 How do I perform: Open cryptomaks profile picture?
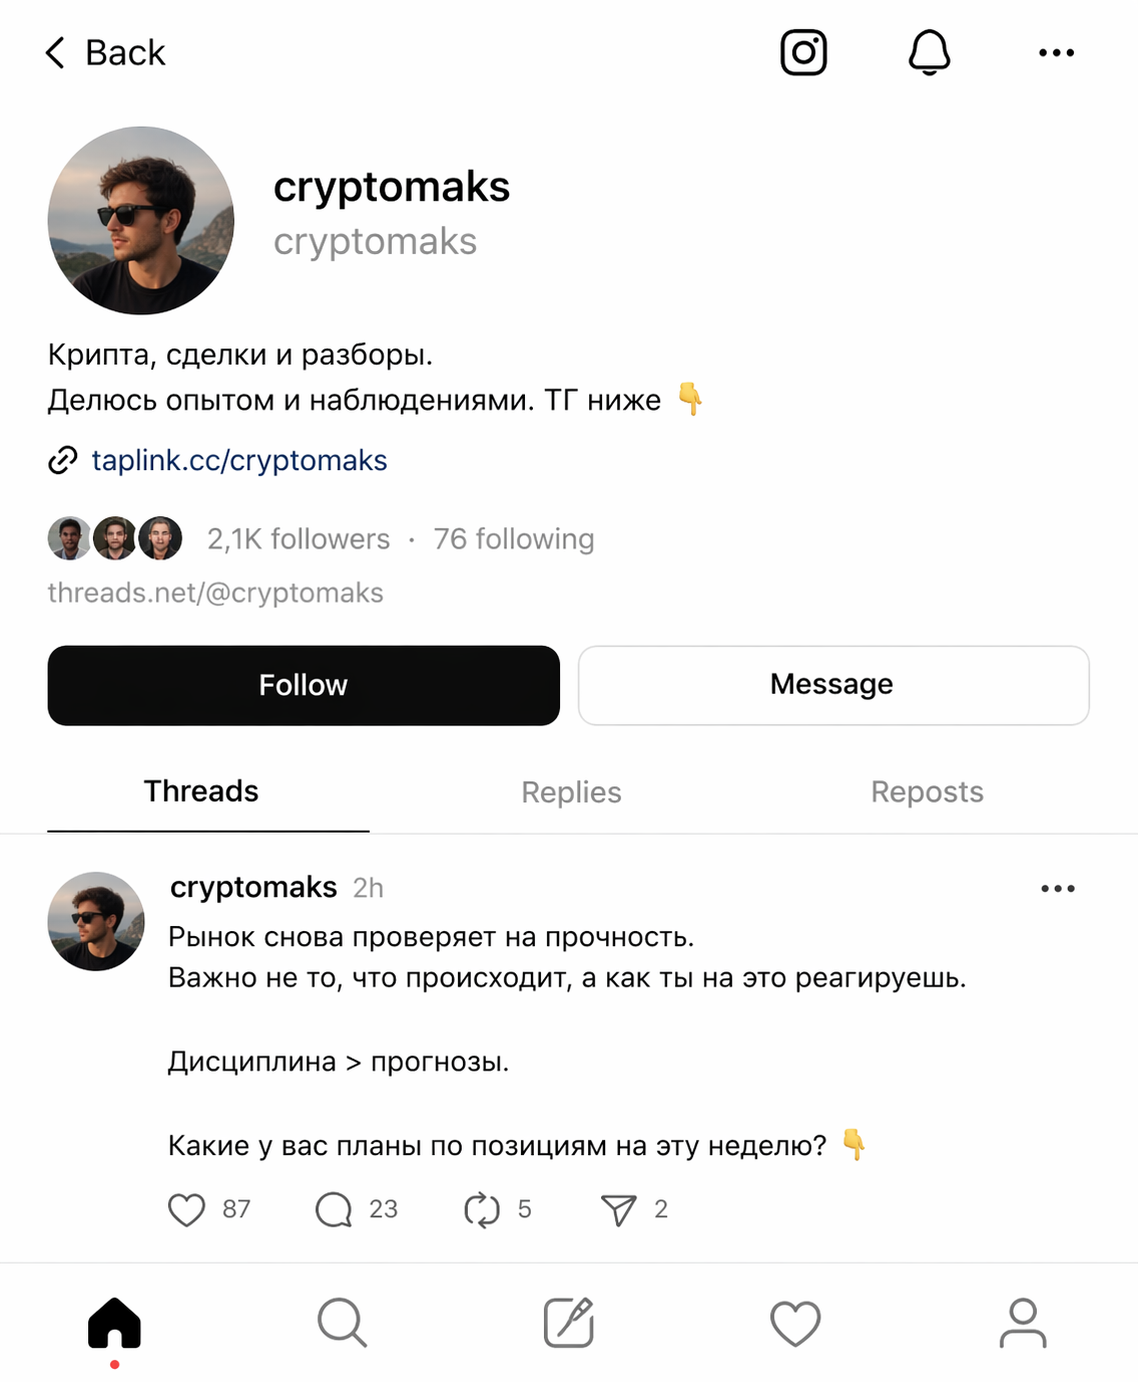(x=140, y=220)
